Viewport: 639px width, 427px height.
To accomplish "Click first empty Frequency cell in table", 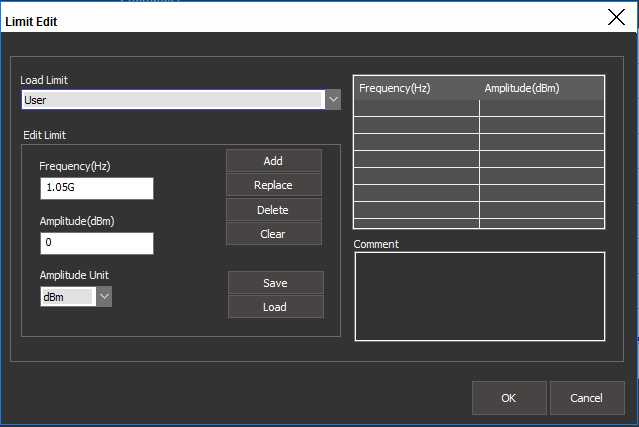I will [x=416, y=108].
